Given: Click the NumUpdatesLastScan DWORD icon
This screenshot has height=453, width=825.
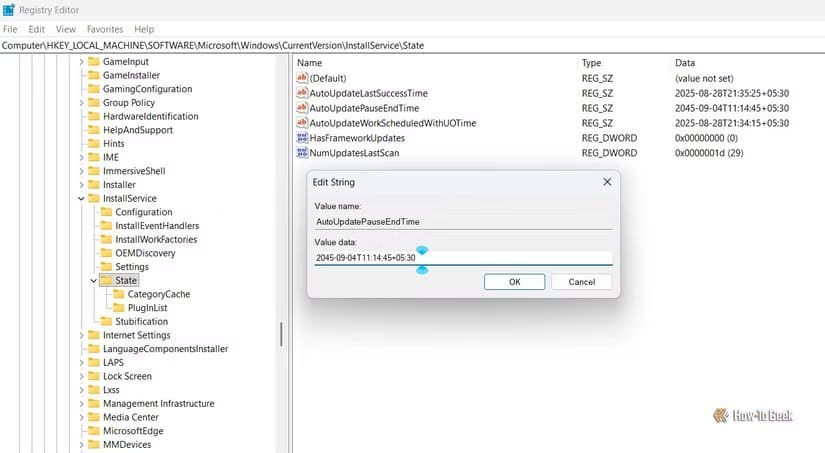Looking at the screenshot, I should point(302,153).
